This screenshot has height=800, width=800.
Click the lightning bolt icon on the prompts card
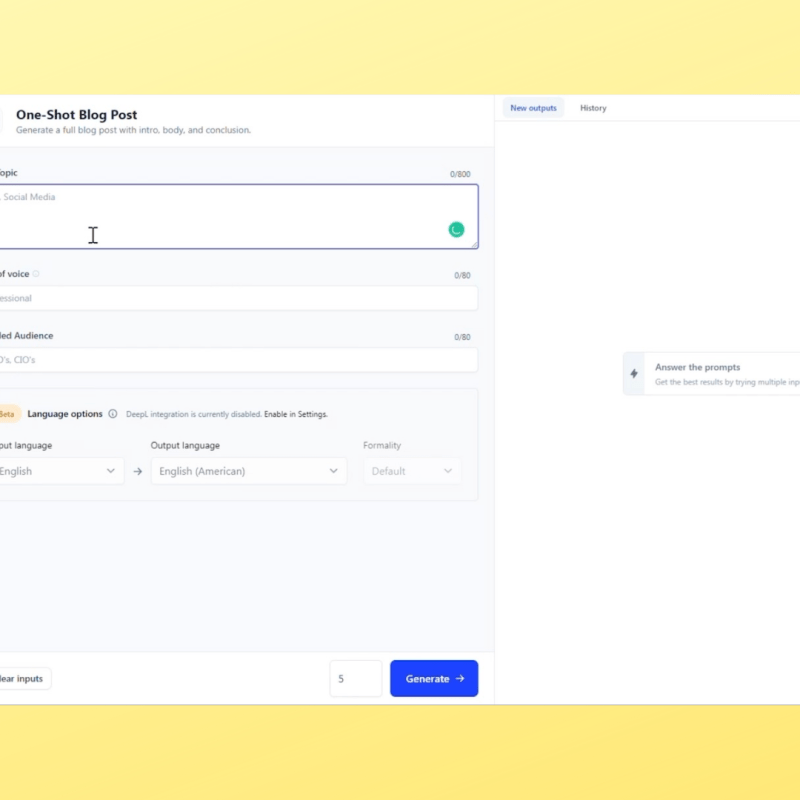pyautogui.click(x=634, y=372)
